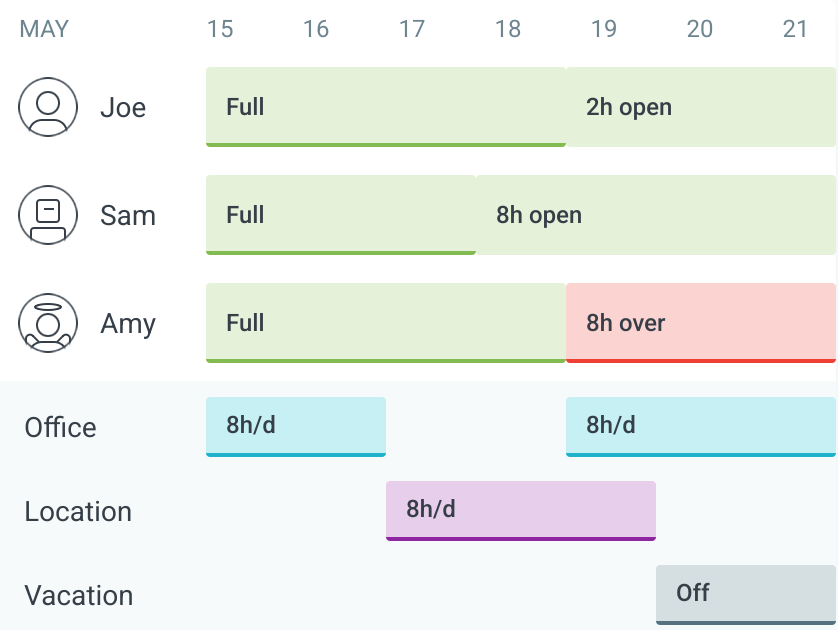Click the first Office 8h/d bar

(296, 426)
